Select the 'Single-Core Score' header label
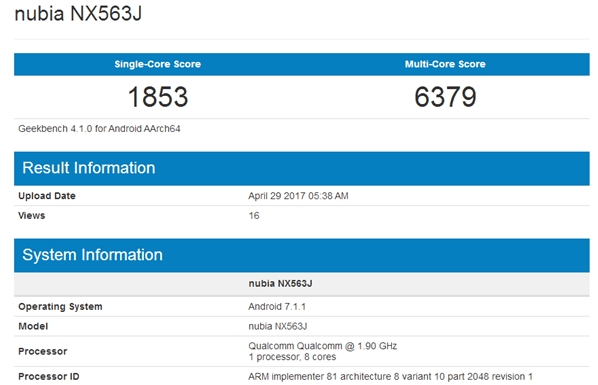 click(158, 64)
